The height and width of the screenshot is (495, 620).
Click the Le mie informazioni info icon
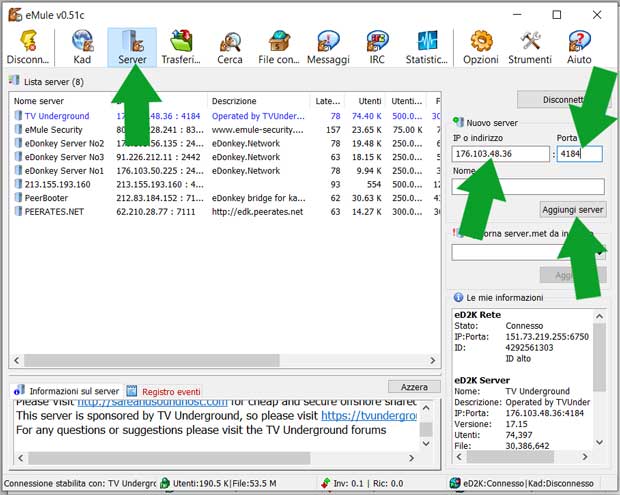tap(458, 297)
